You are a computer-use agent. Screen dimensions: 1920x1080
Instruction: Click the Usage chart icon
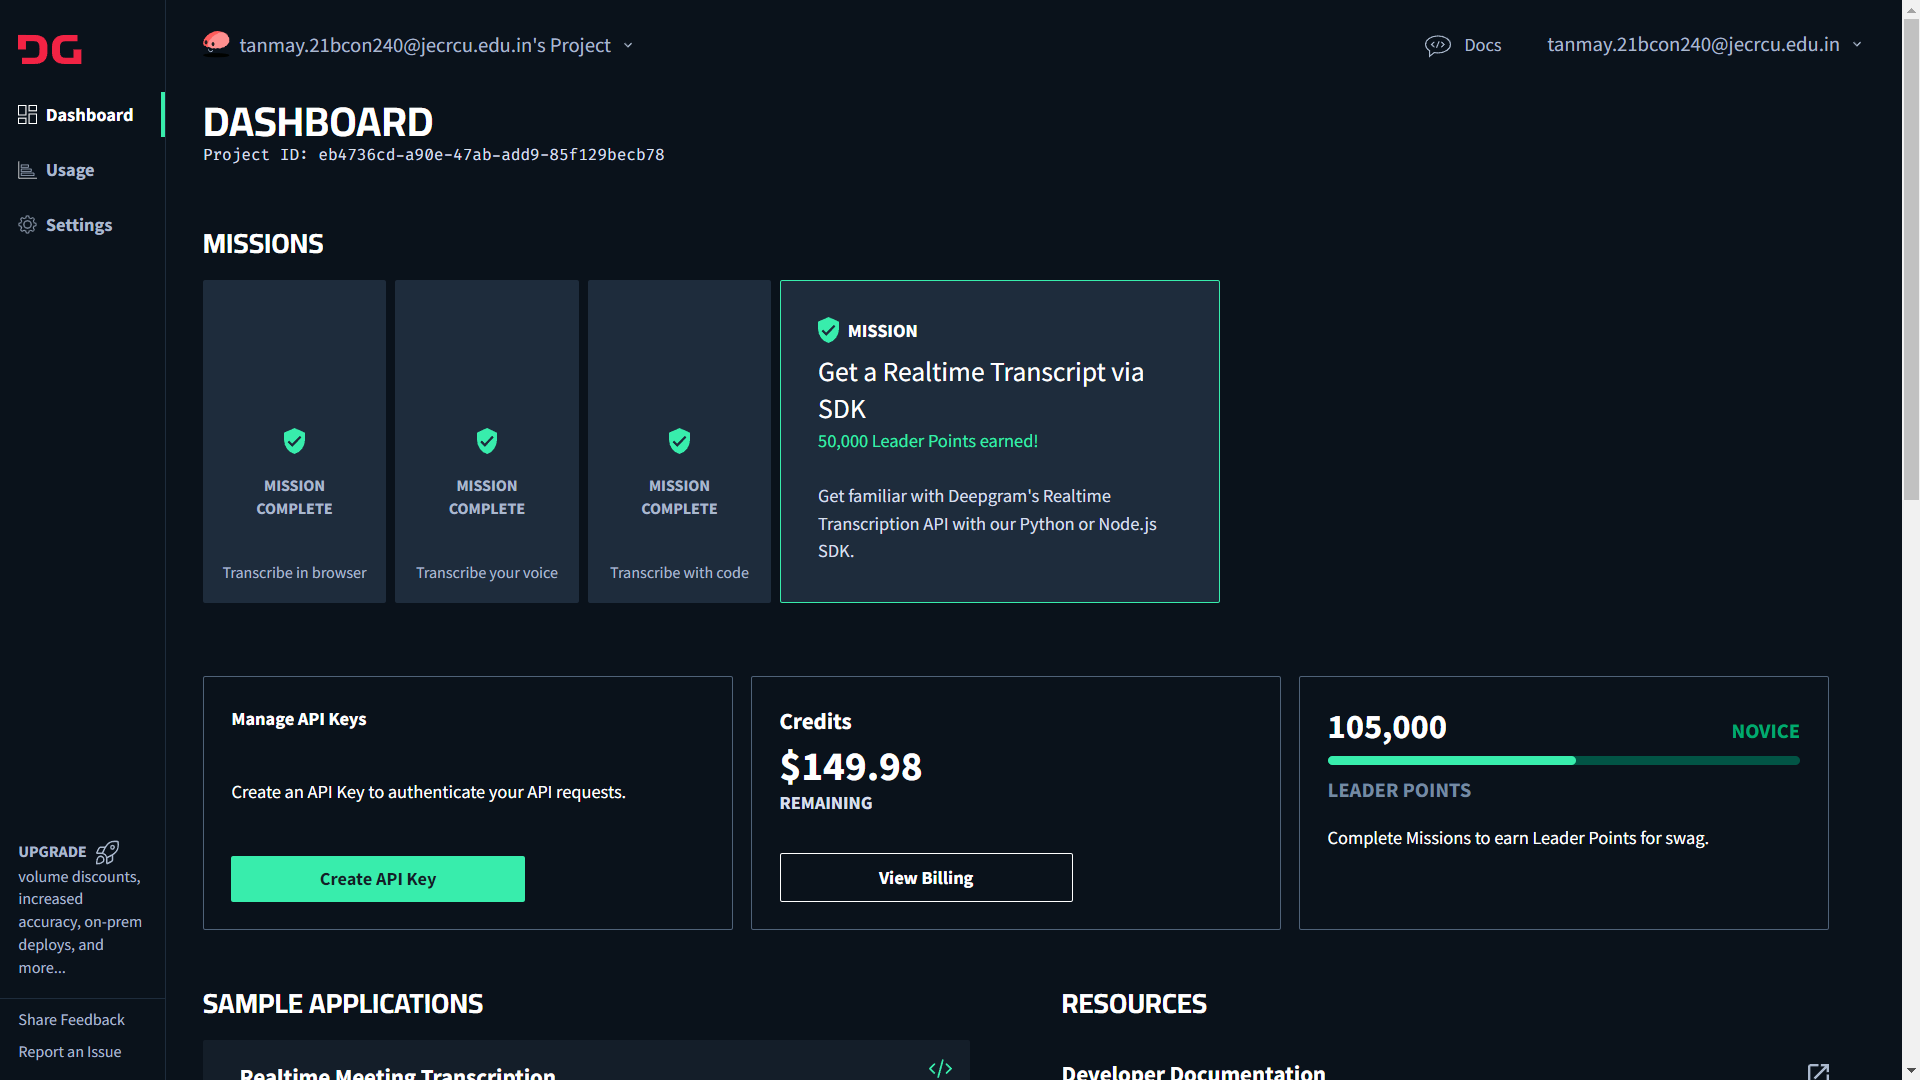[x=27, y=171]
